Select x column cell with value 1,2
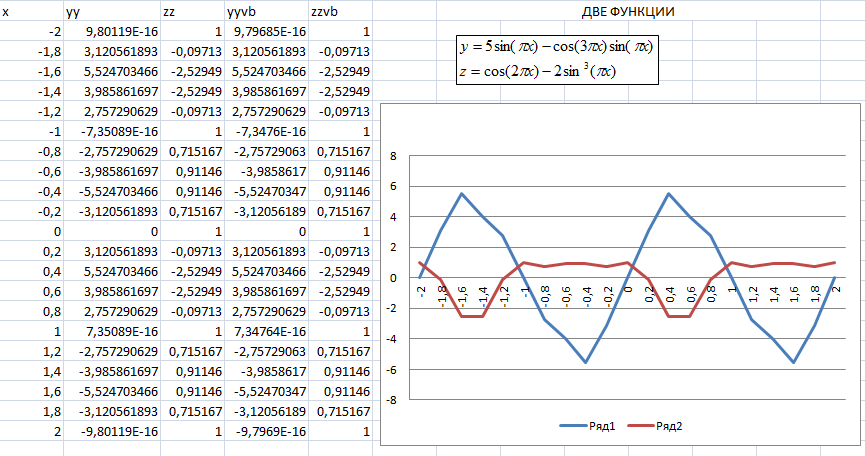Image resolution: width=865 pixels, height=456 pixels. pyautogui.click(x=31, y=351)
